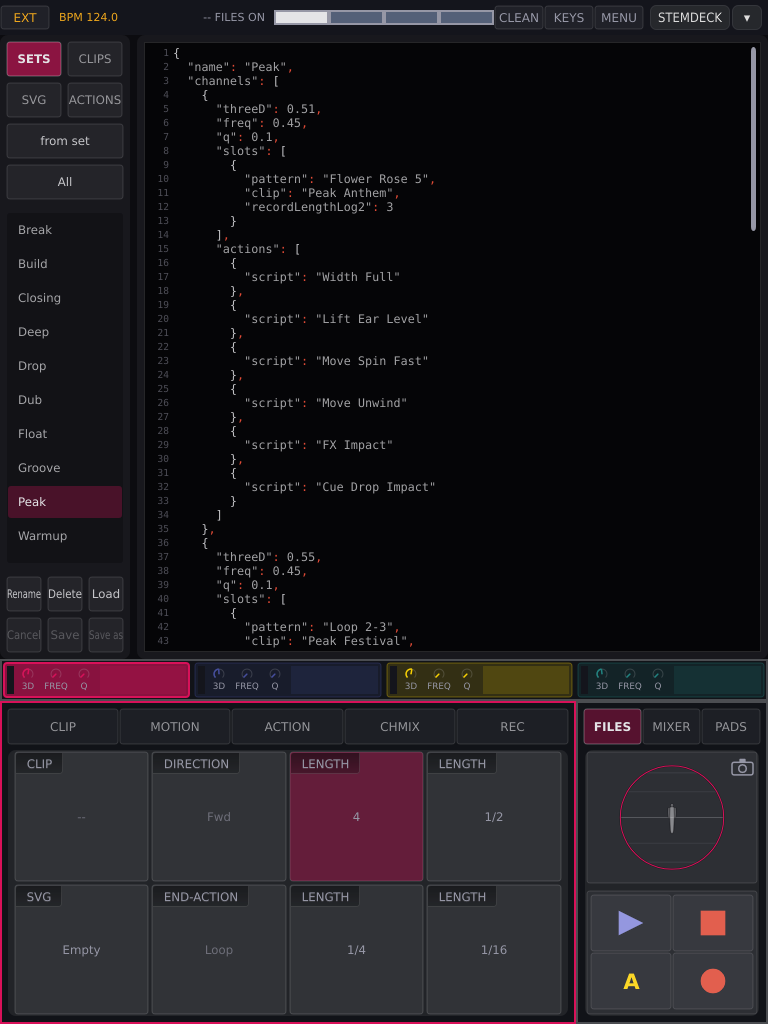Adjust the blue channel FREQ knob
This screenshot has height=1024, width=768.
coord(247,674)
